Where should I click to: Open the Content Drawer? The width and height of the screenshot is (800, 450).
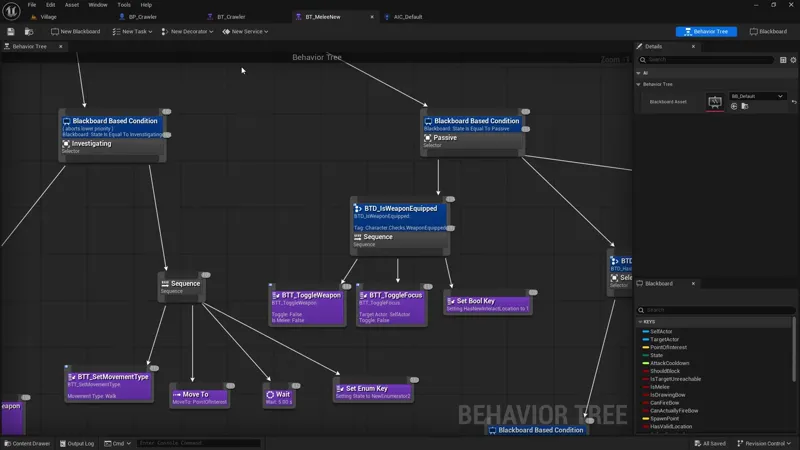(x=27, y=443)
